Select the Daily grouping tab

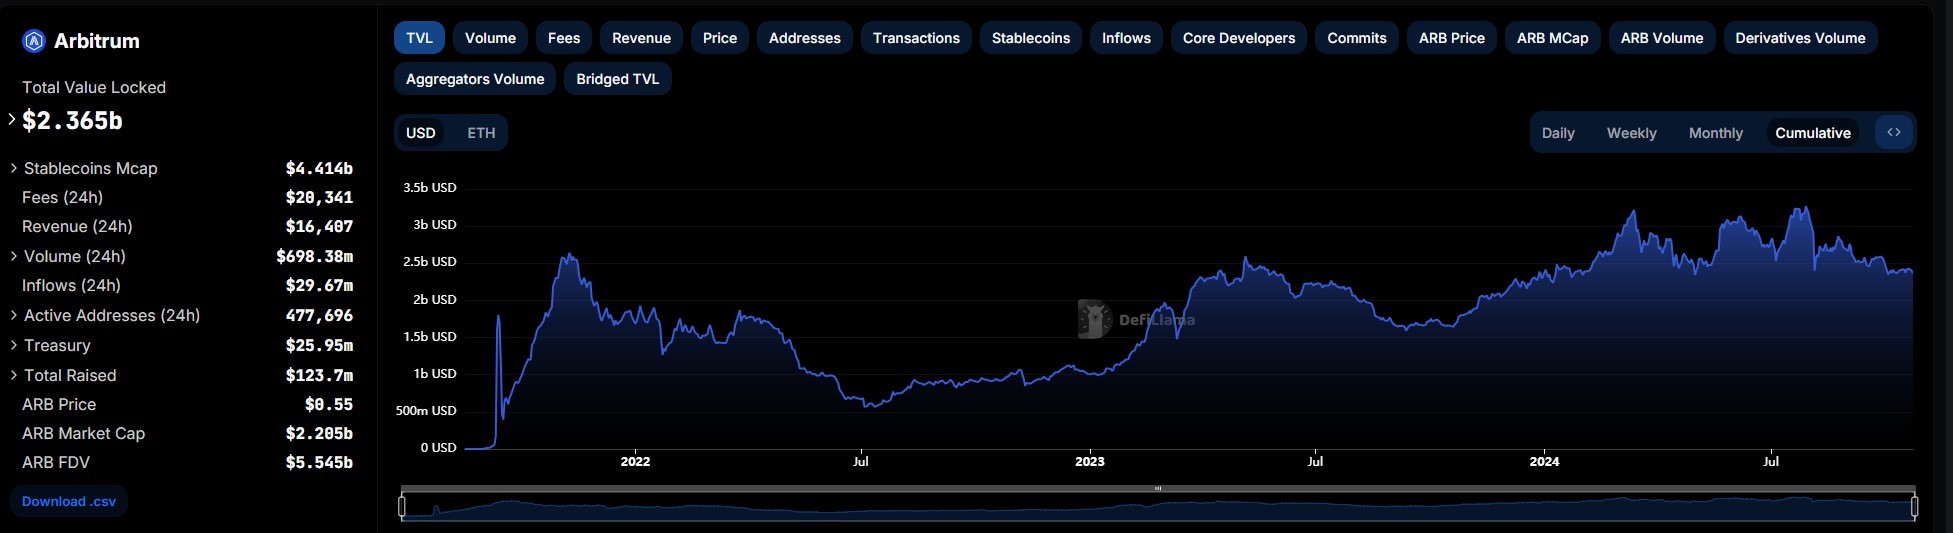[1558, 133]
